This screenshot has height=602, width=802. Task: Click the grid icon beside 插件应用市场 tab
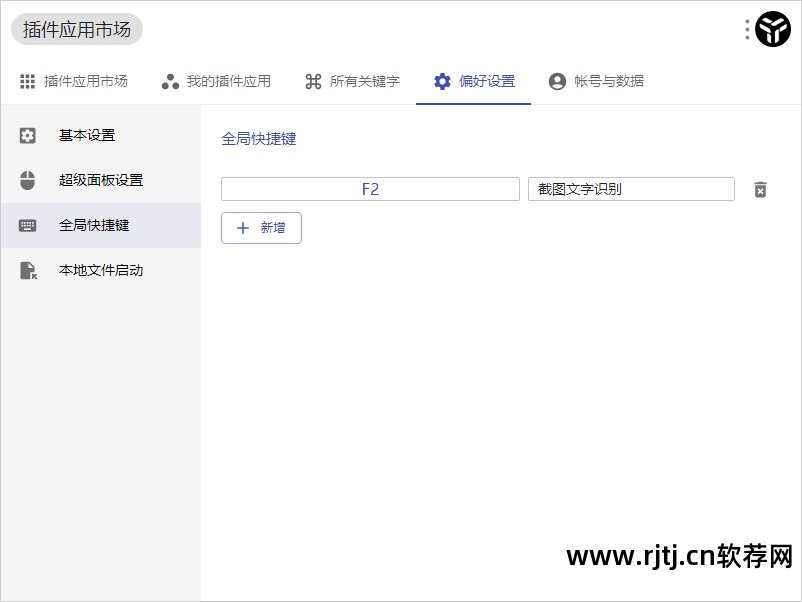[27, 81]
